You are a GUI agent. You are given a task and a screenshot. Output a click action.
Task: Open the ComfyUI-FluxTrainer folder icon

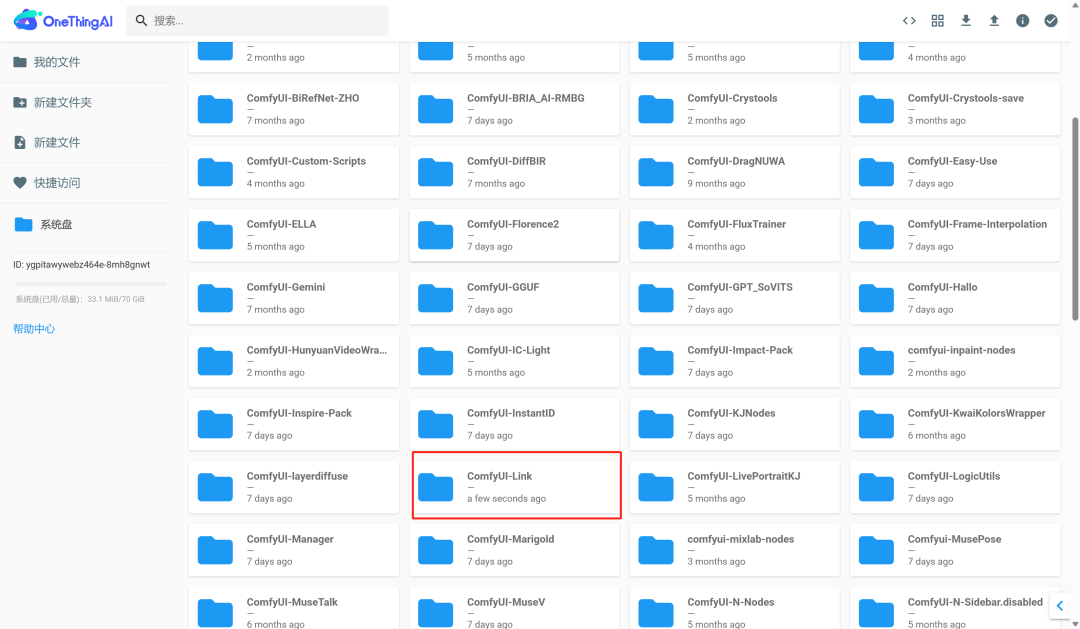[x=656, y=235]
